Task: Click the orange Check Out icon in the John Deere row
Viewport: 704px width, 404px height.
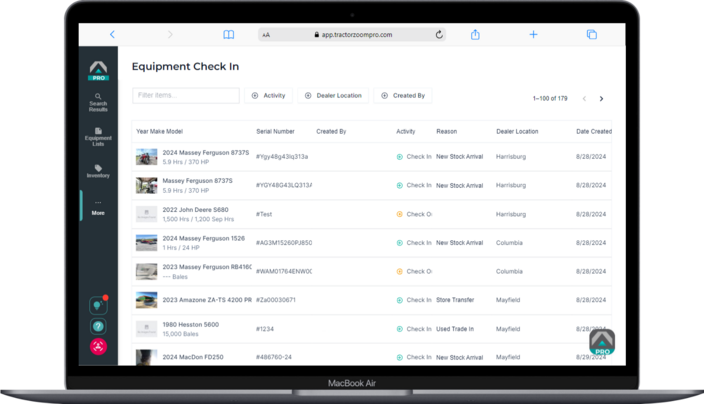Action: (400, 214)
